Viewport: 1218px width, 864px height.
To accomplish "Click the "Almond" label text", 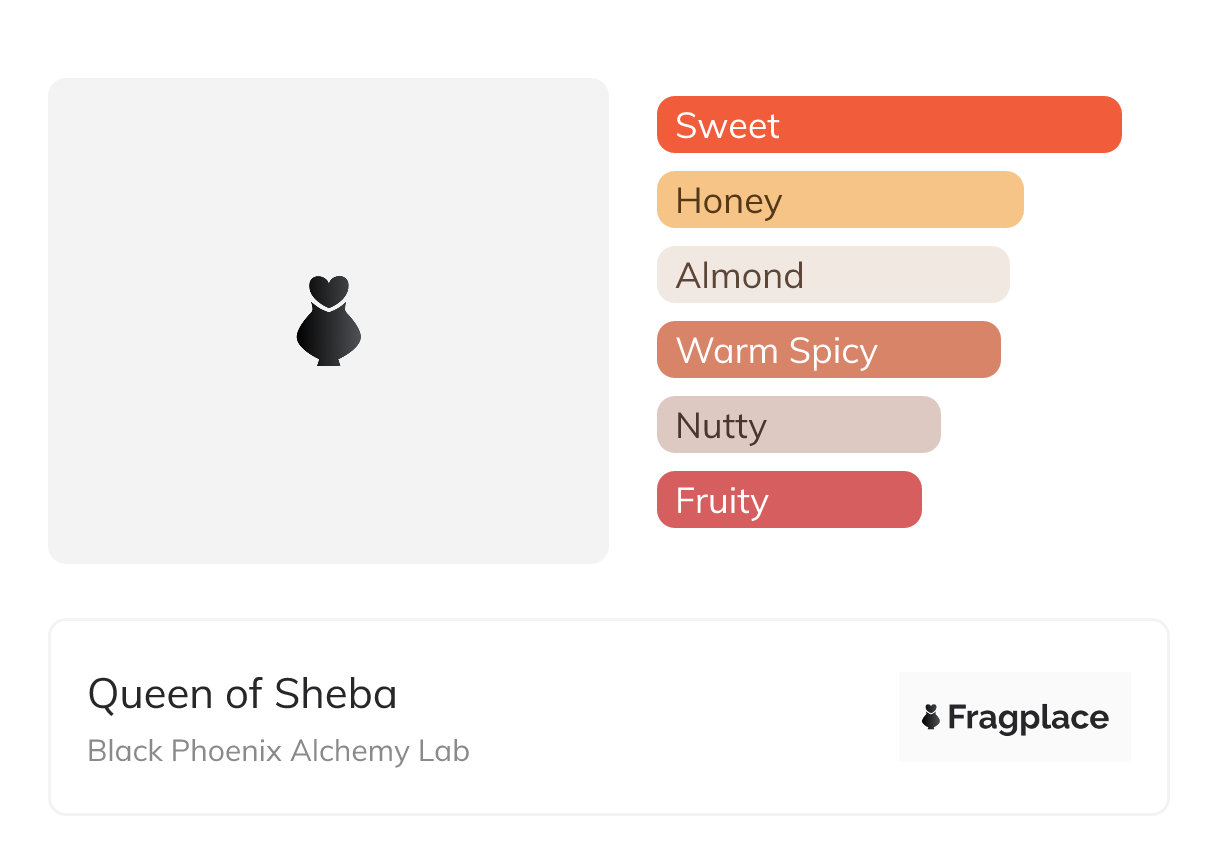I will tap(740, 276).
